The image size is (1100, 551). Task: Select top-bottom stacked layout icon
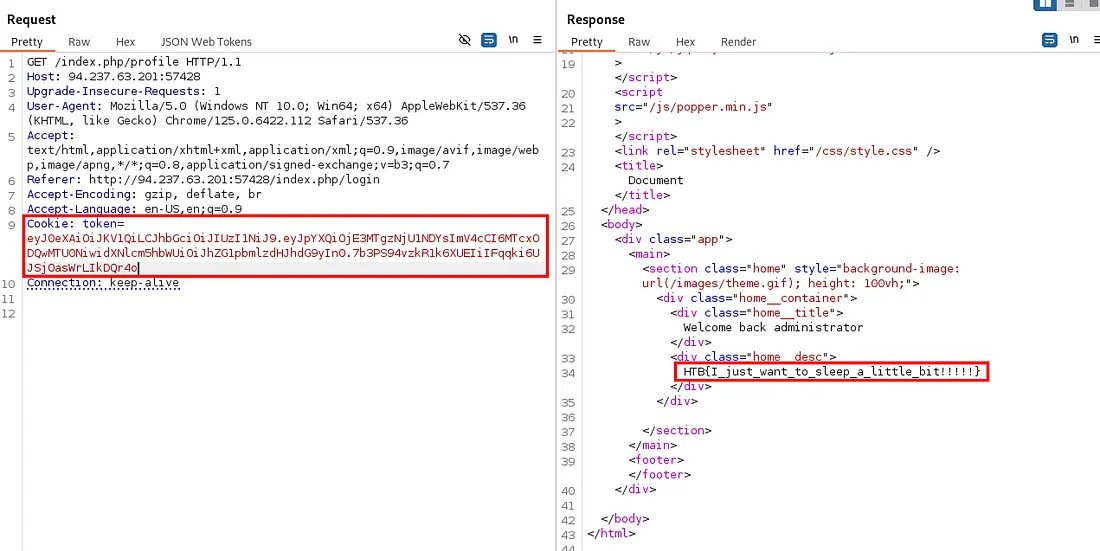[1071, 4]
